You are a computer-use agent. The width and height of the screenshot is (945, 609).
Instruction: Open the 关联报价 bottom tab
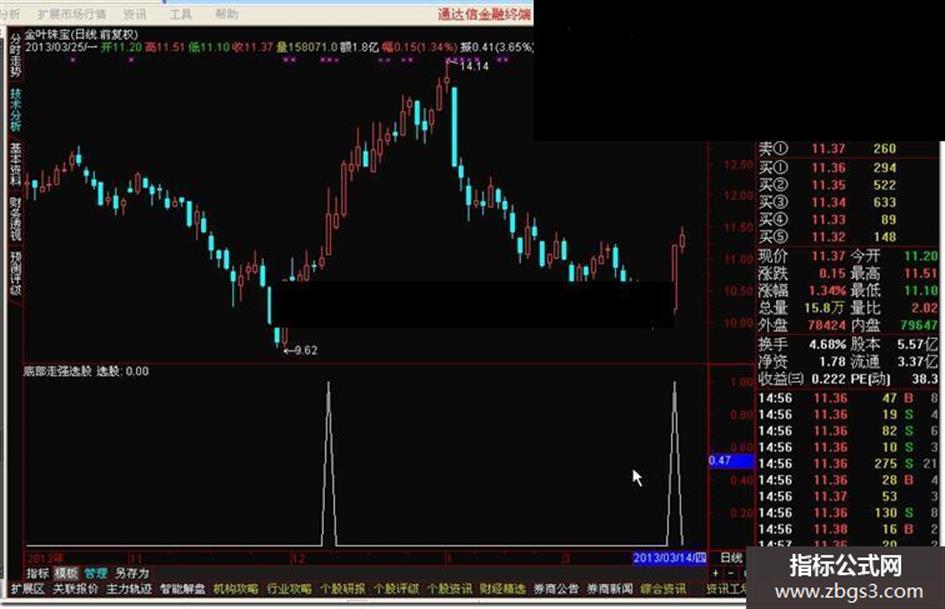coord(75,588)
